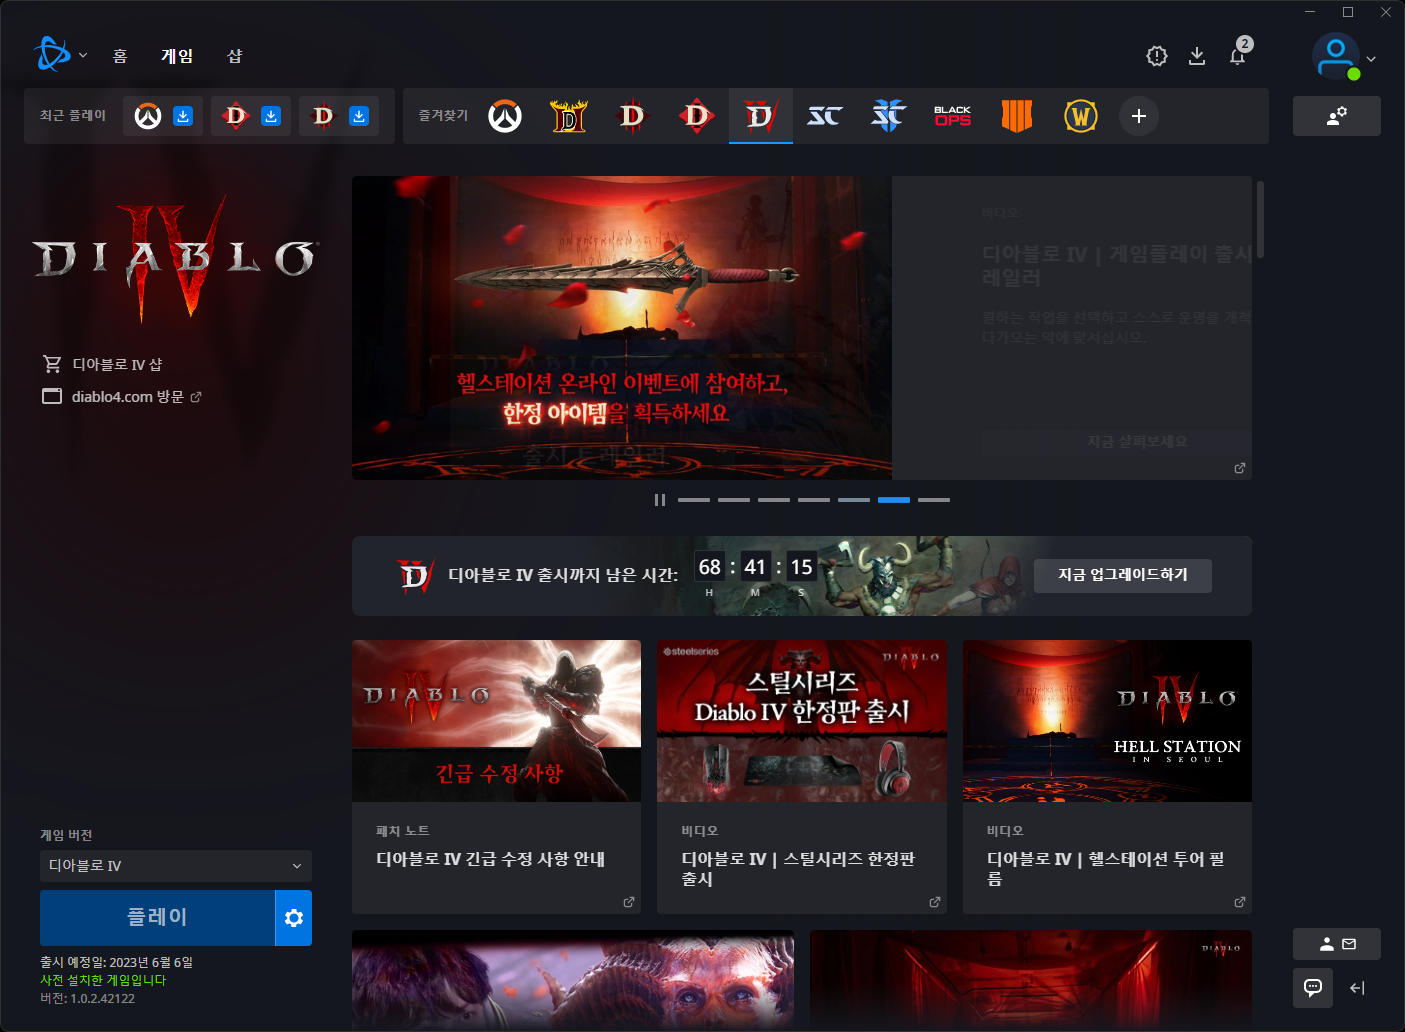
Task: Open the breaking news alert icon
Action: click(1157, 56)
